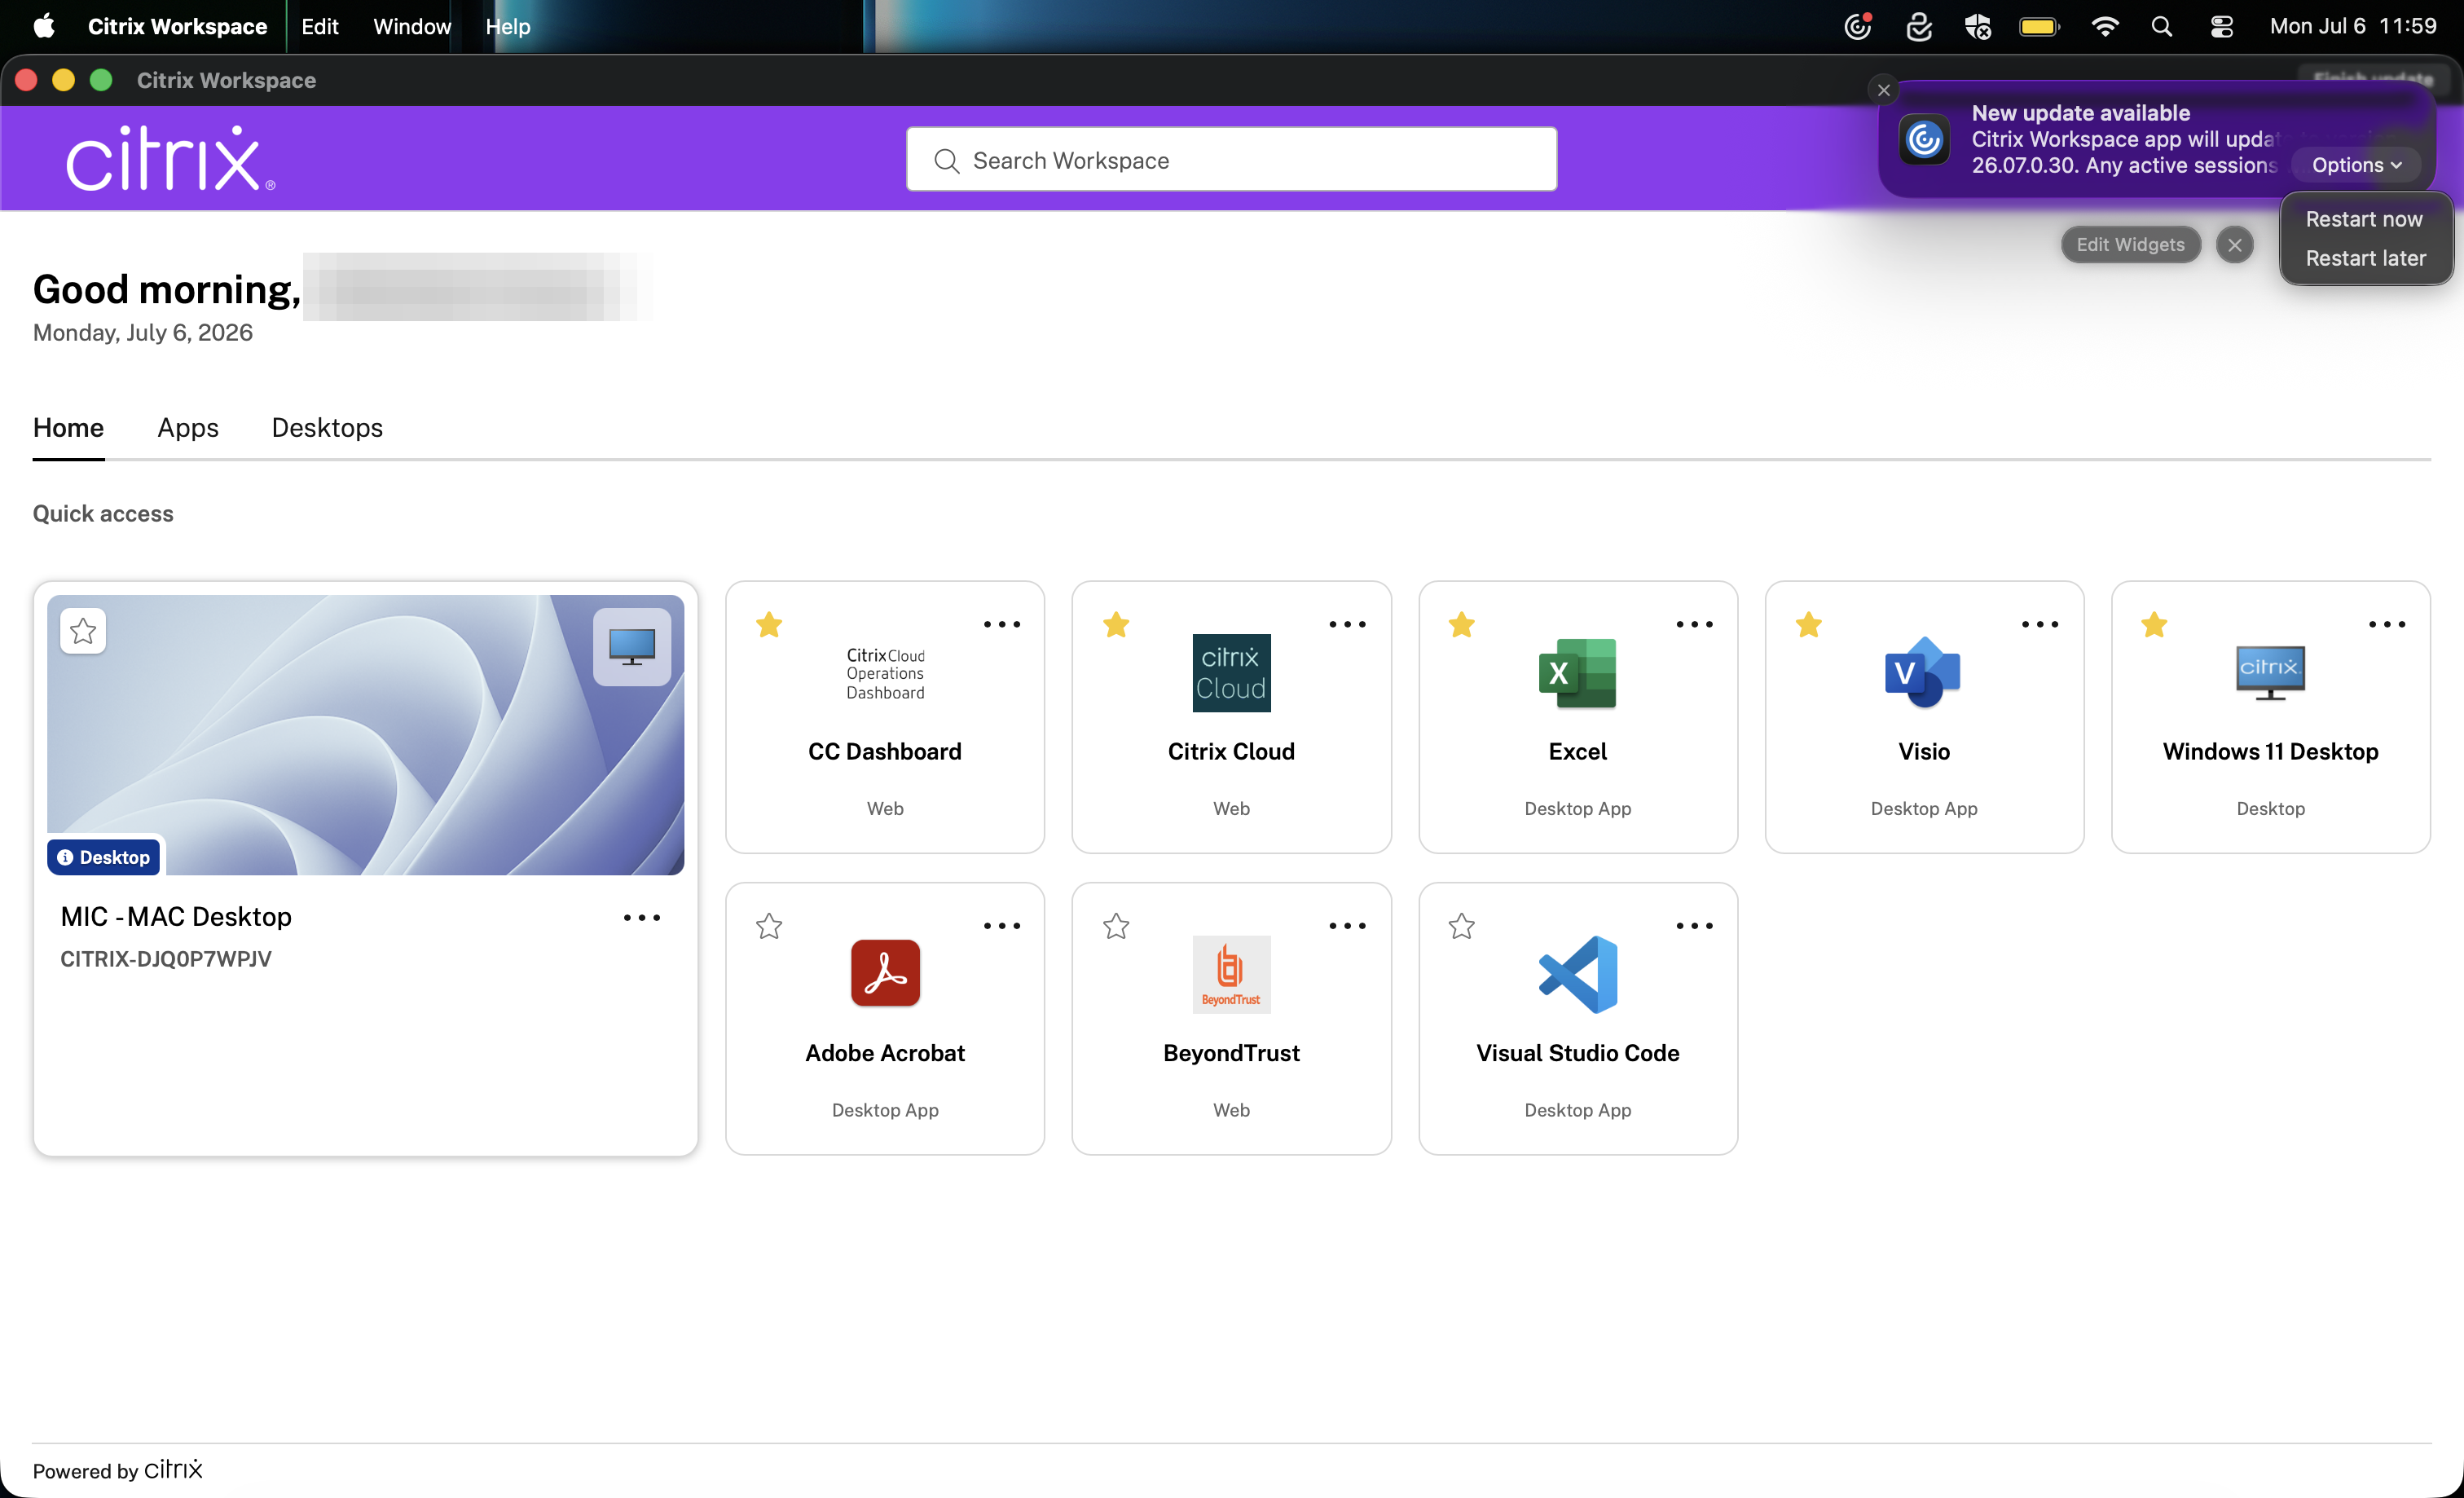Open the Windows 11 Desktop icon
Image resolution: width=2464 pixels, height=1498 pixels.
[x=2270, y=673]
